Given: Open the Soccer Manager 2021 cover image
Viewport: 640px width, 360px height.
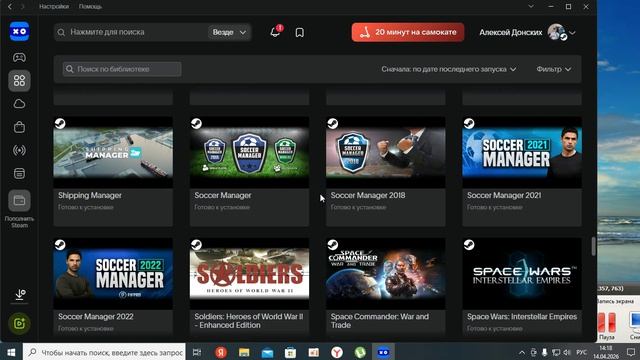Looking at the screenshot, I should point(522,152).
